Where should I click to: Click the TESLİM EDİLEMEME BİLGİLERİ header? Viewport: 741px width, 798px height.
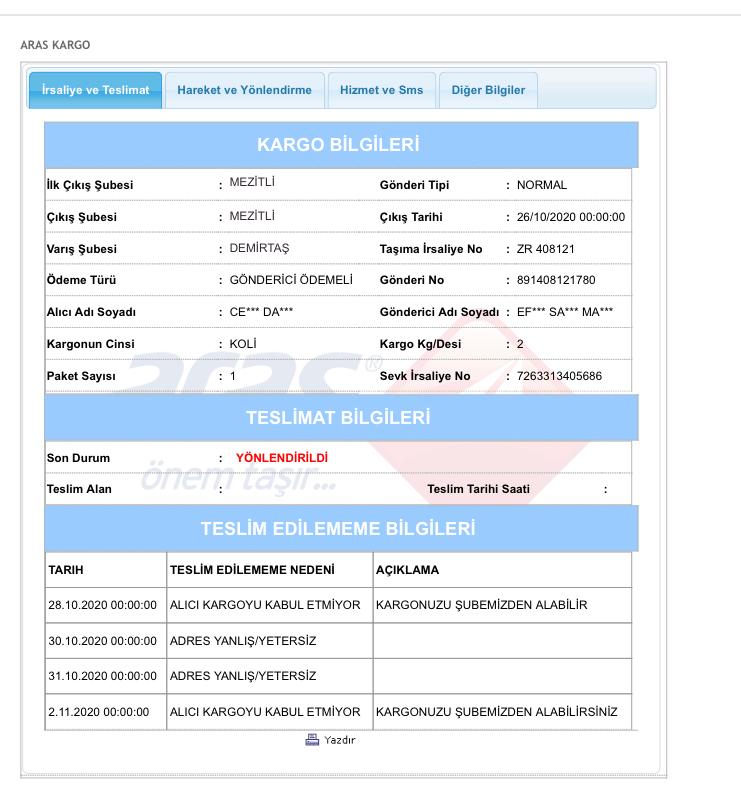[341, 528]
